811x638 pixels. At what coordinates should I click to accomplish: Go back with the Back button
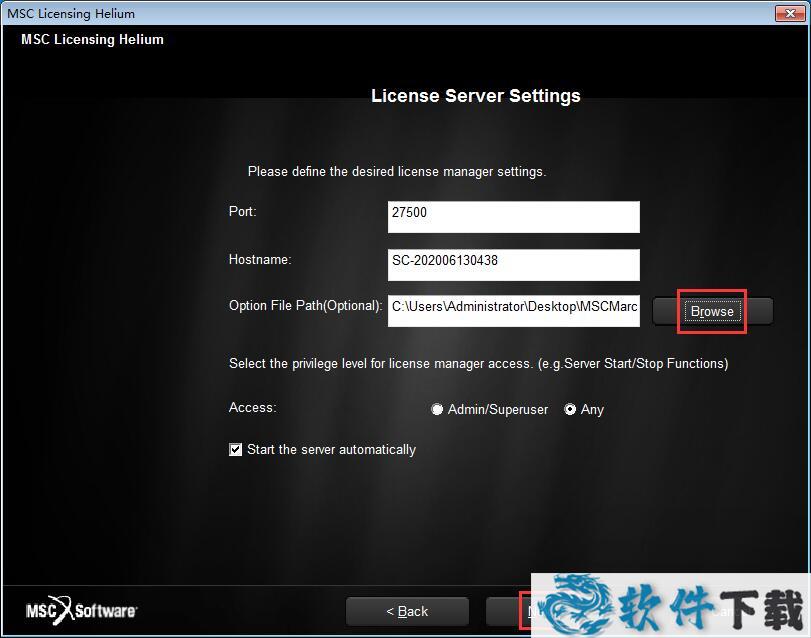click(407, 611)
